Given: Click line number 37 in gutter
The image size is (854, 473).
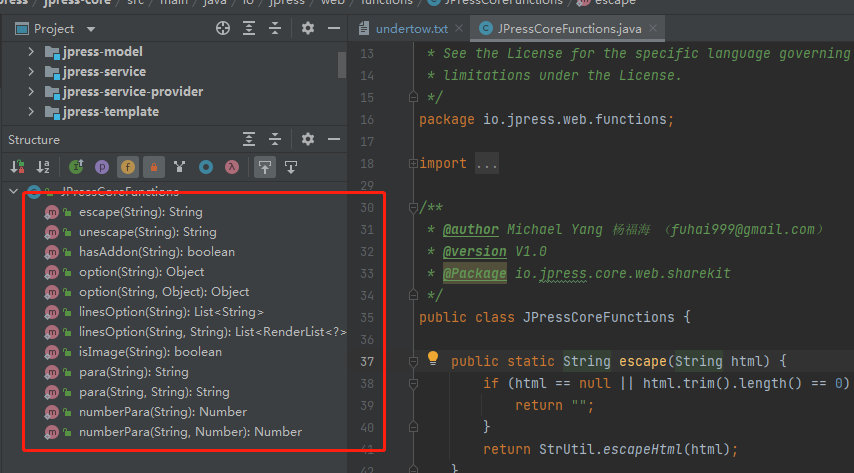Looking at the screenshot, I should click(367, 362).
